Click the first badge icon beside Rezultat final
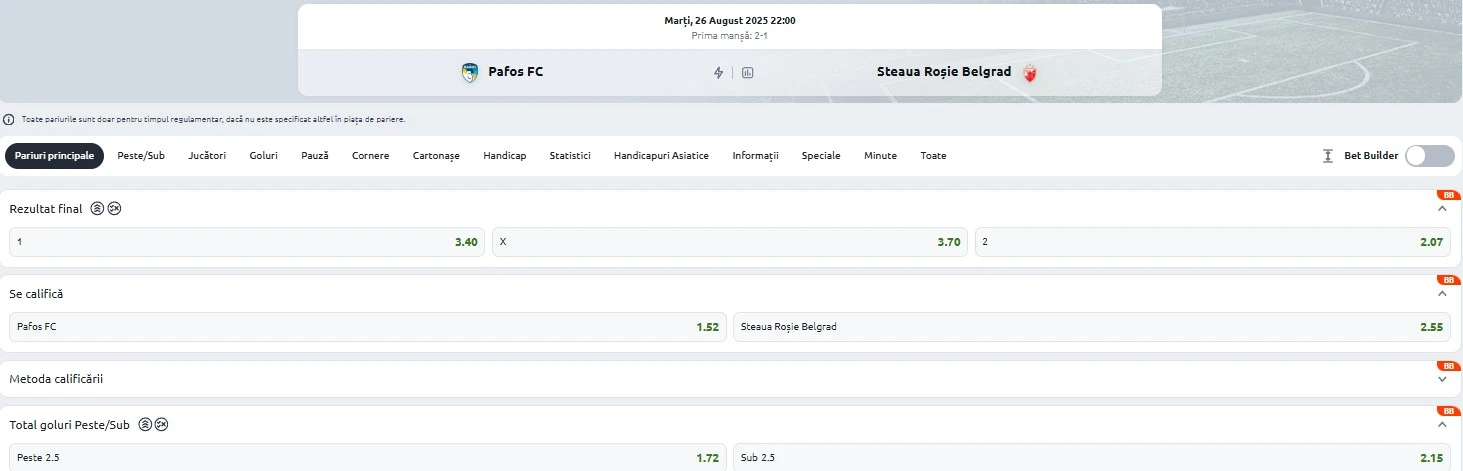Image resolution: width=1463 pixels, height=471 pixels. pos(97,209)
